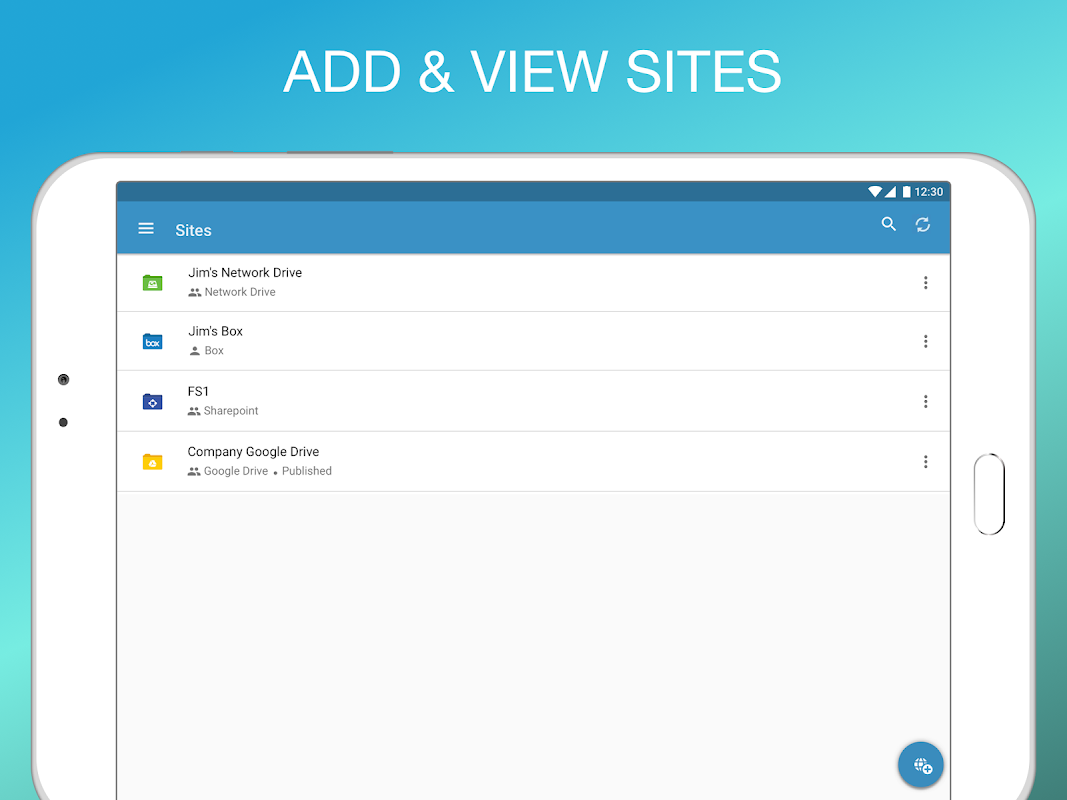The height and width of the screenshot is (800, 1067).
Task: Open overflow menu for Company Google Drive
Action: click(925, 462)
